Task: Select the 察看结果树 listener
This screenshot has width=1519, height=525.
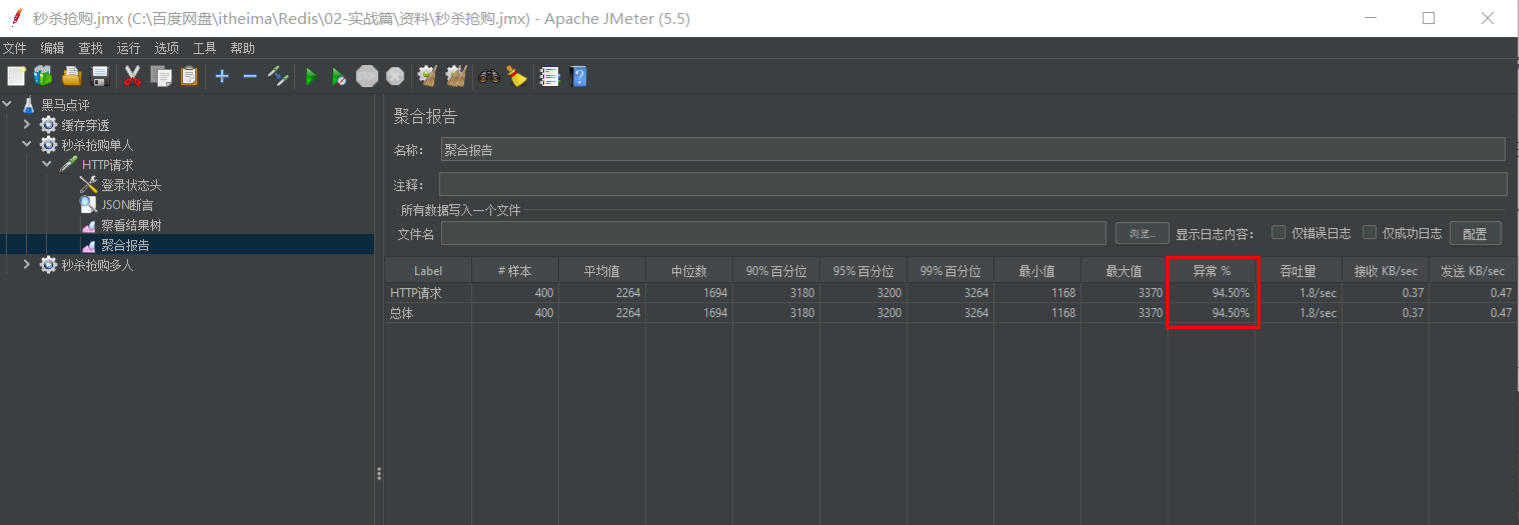Action: tap(131, 225)
